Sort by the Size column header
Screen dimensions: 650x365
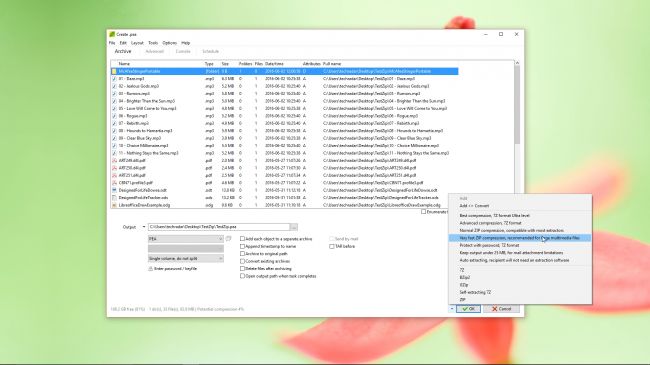click(225, 64)
